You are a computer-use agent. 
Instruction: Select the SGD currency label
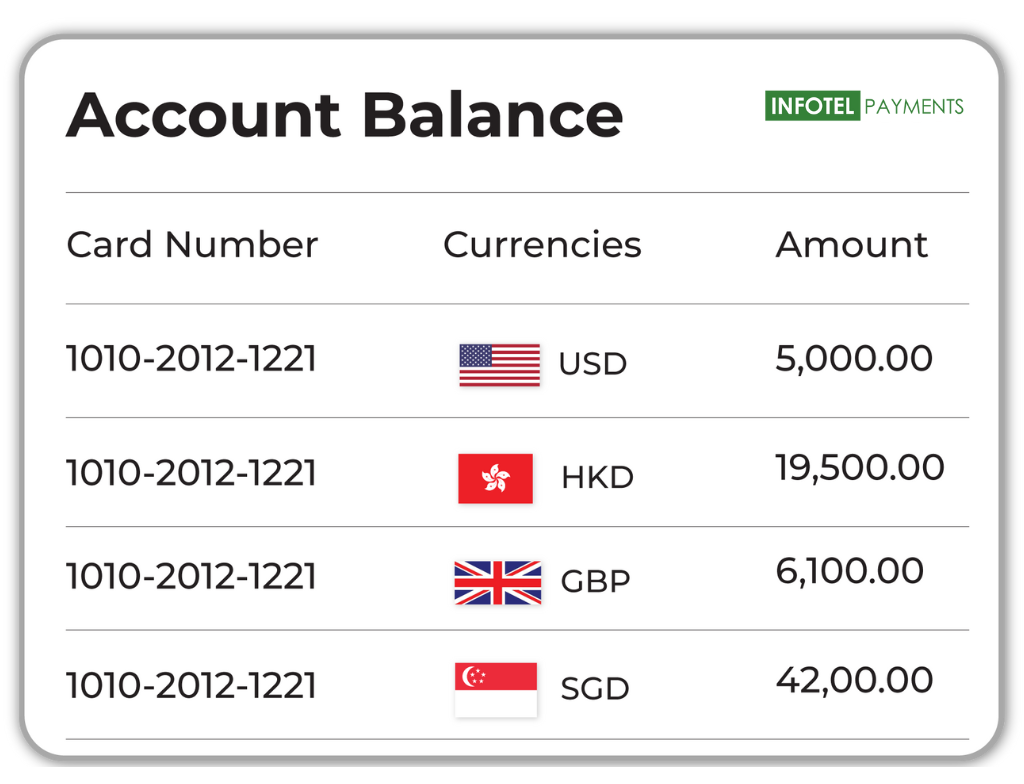595,689
